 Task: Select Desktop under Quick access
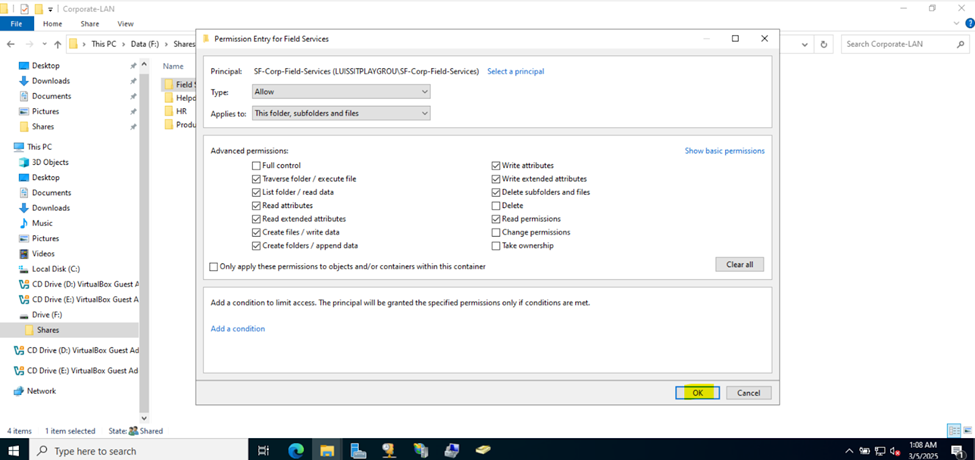click(45, 65)
